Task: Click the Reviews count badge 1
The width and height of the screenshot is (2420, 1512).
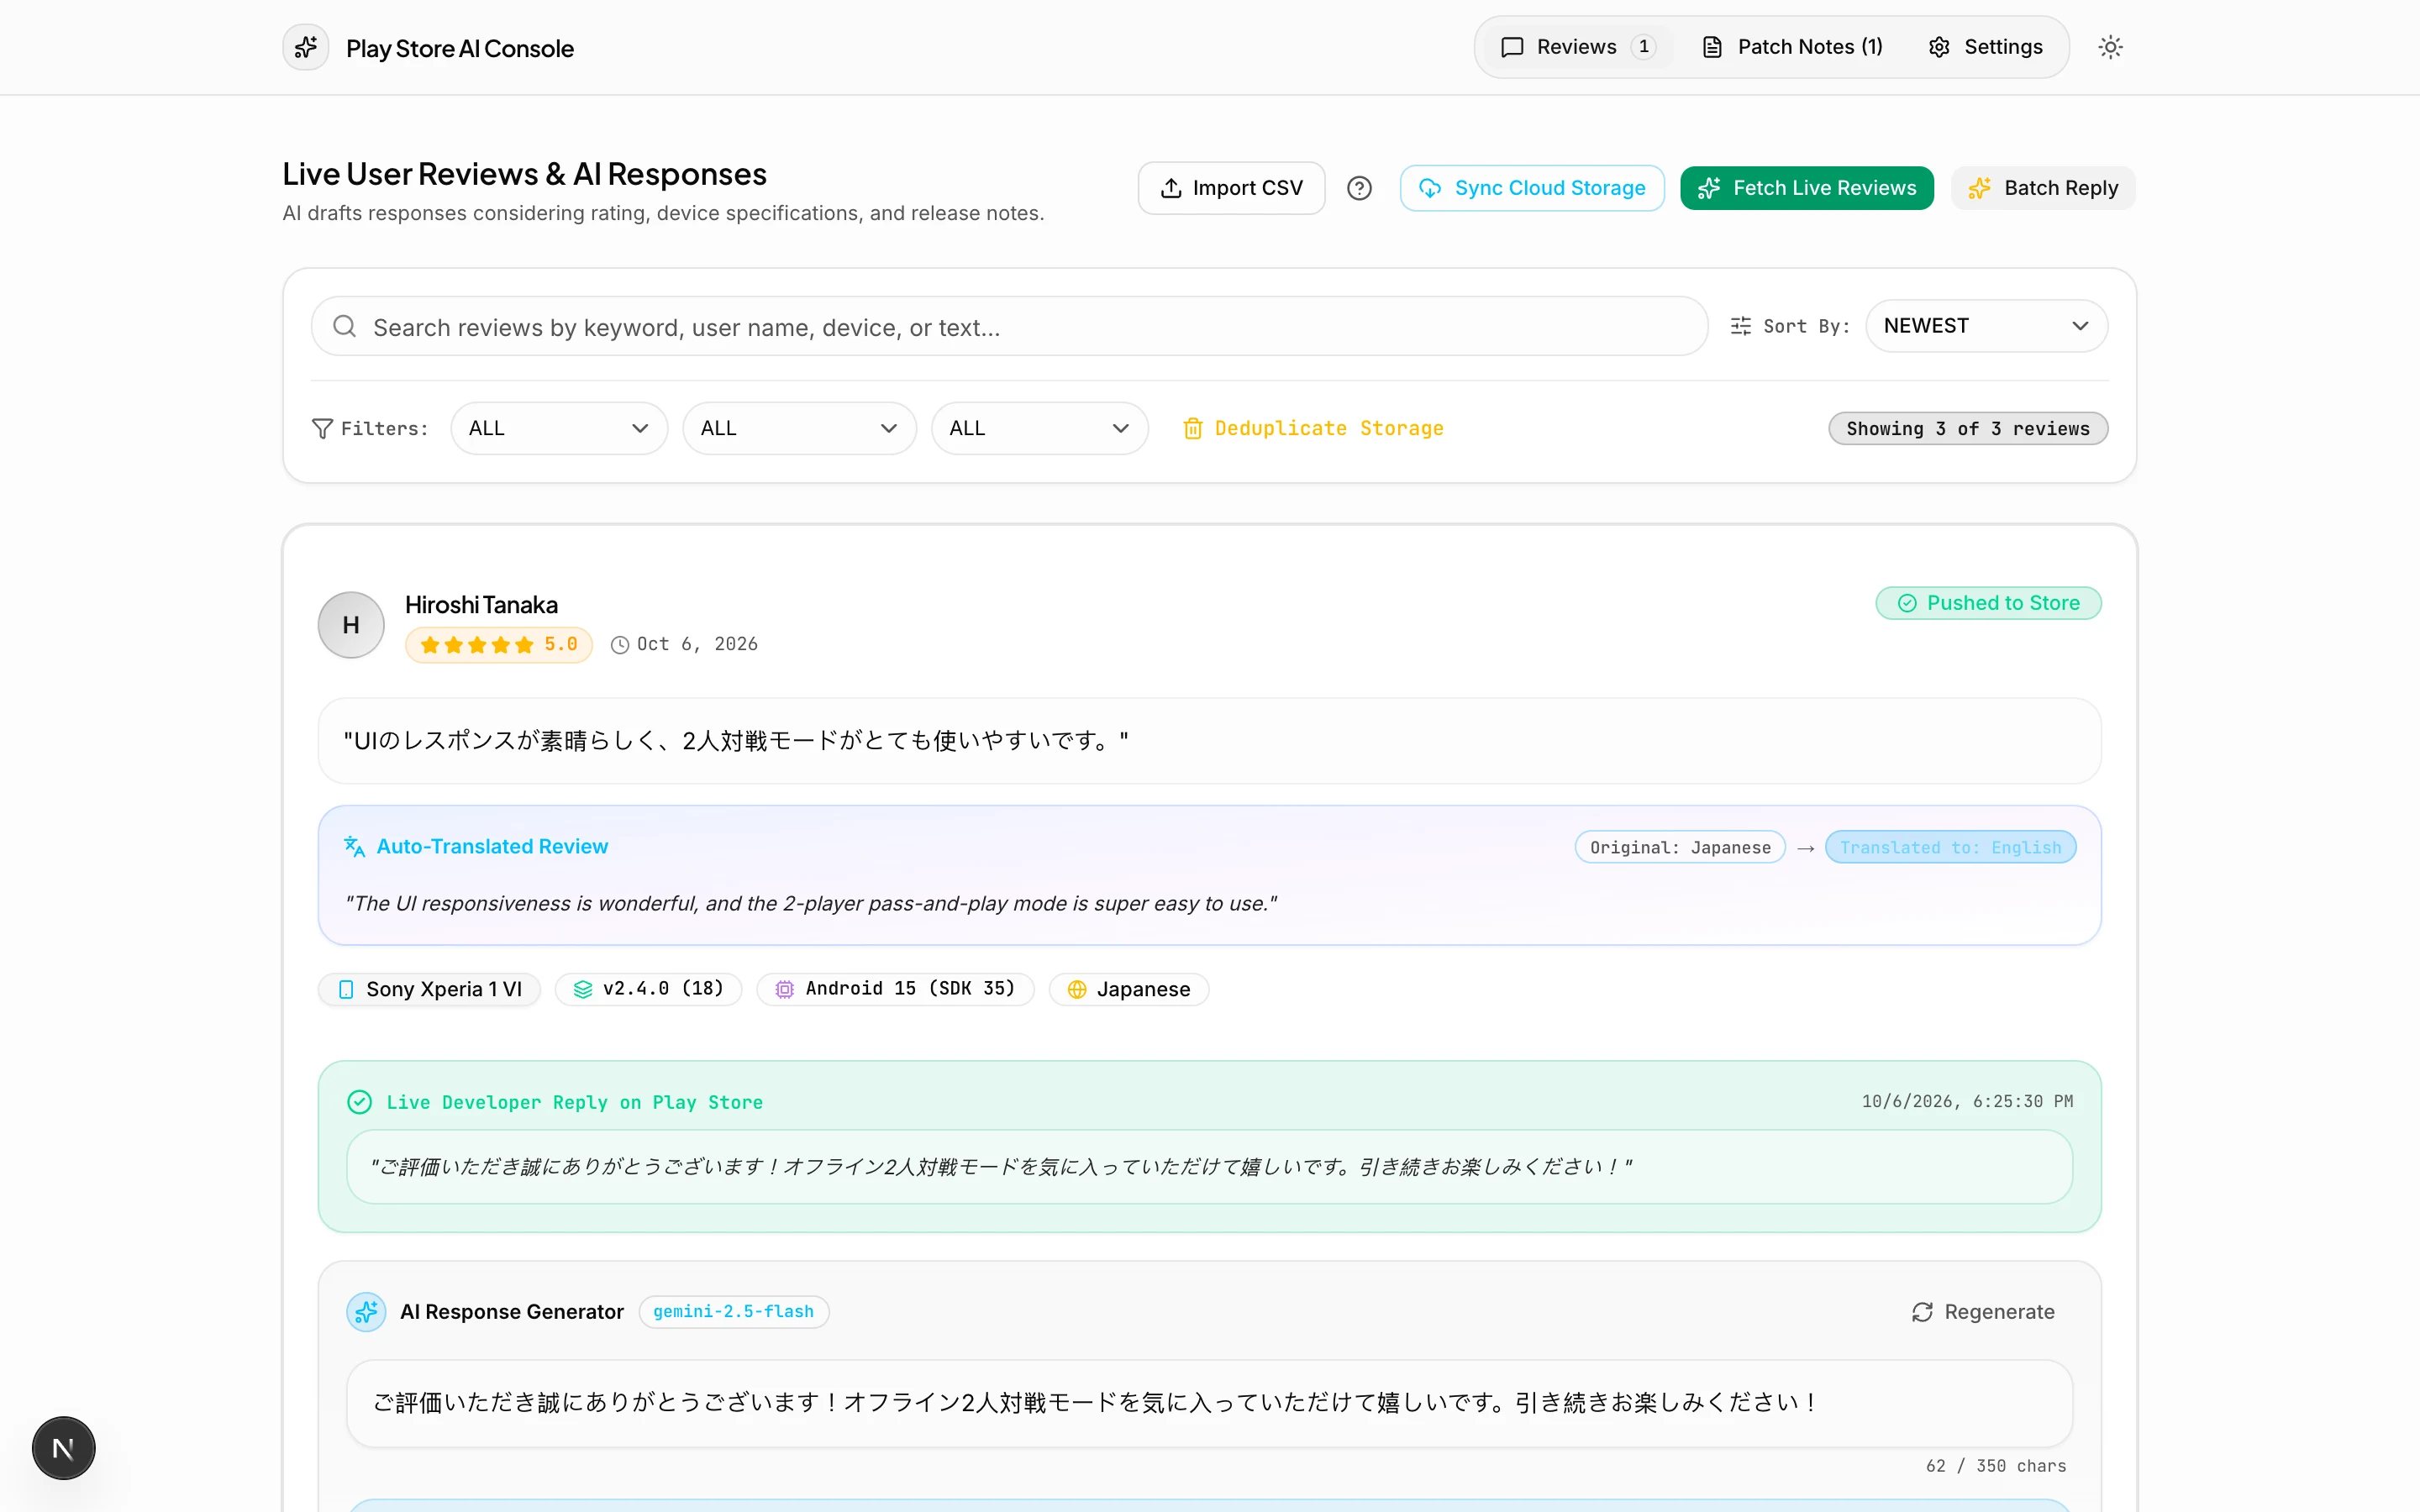Action: coord(1643,47)
